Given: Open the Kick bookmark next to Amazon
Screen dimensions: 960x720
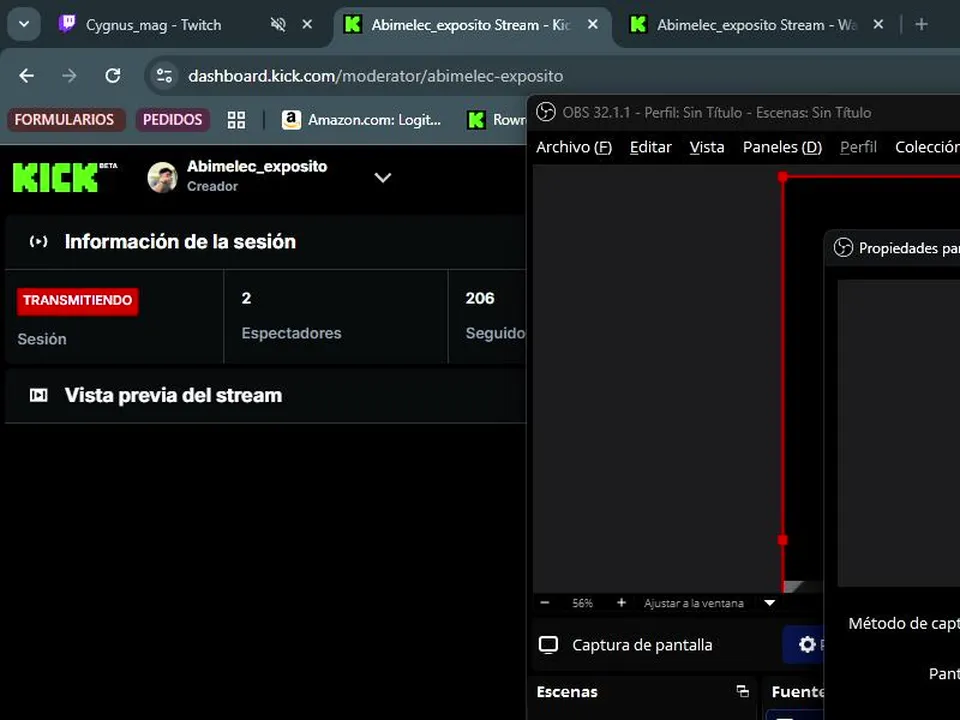Looking at the screenshot, I should 496,119.
